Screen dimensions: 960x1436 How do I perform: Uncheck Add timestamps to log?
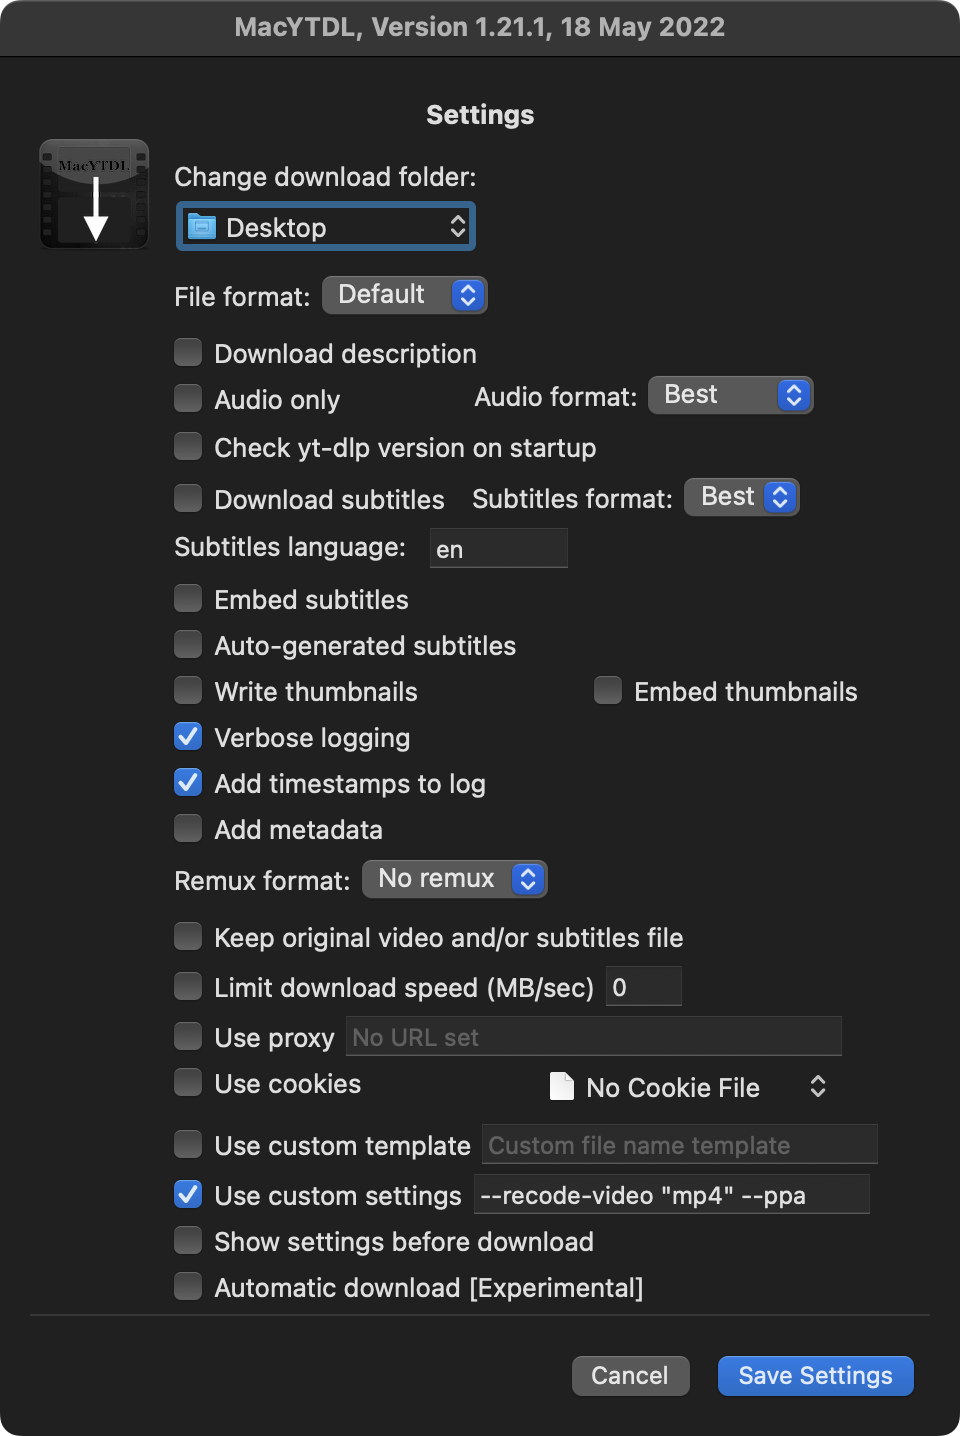click(188, 782)
